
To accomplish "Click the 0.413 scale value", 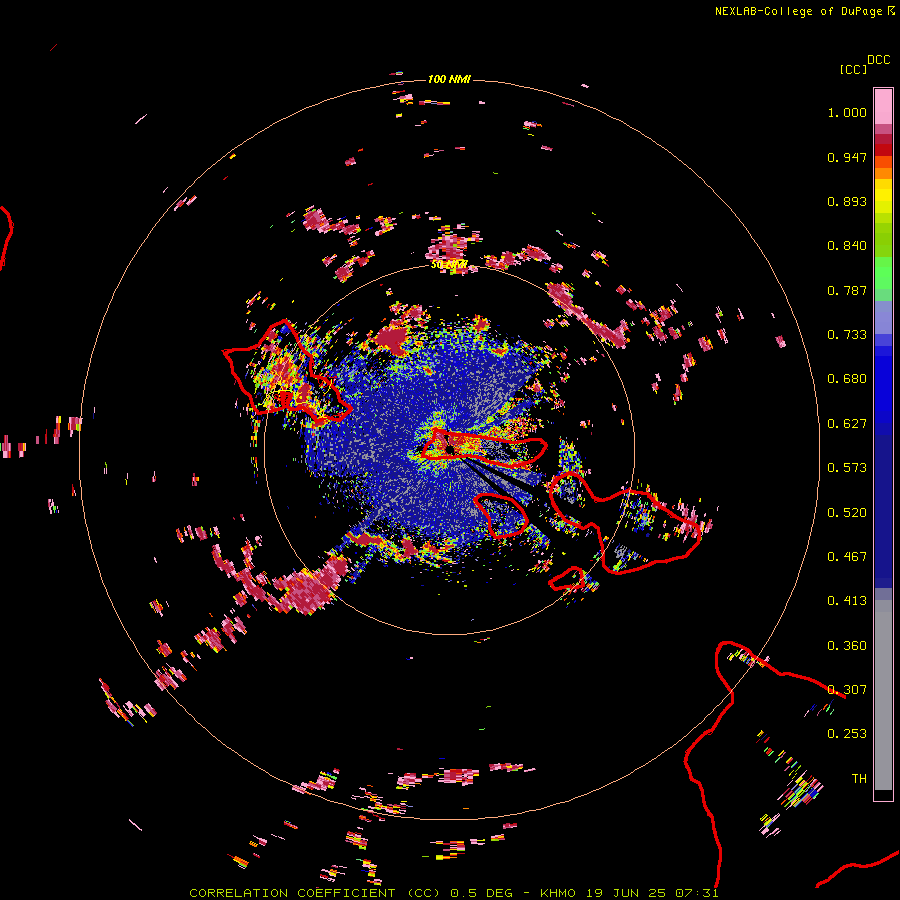I will pos(847,601).
